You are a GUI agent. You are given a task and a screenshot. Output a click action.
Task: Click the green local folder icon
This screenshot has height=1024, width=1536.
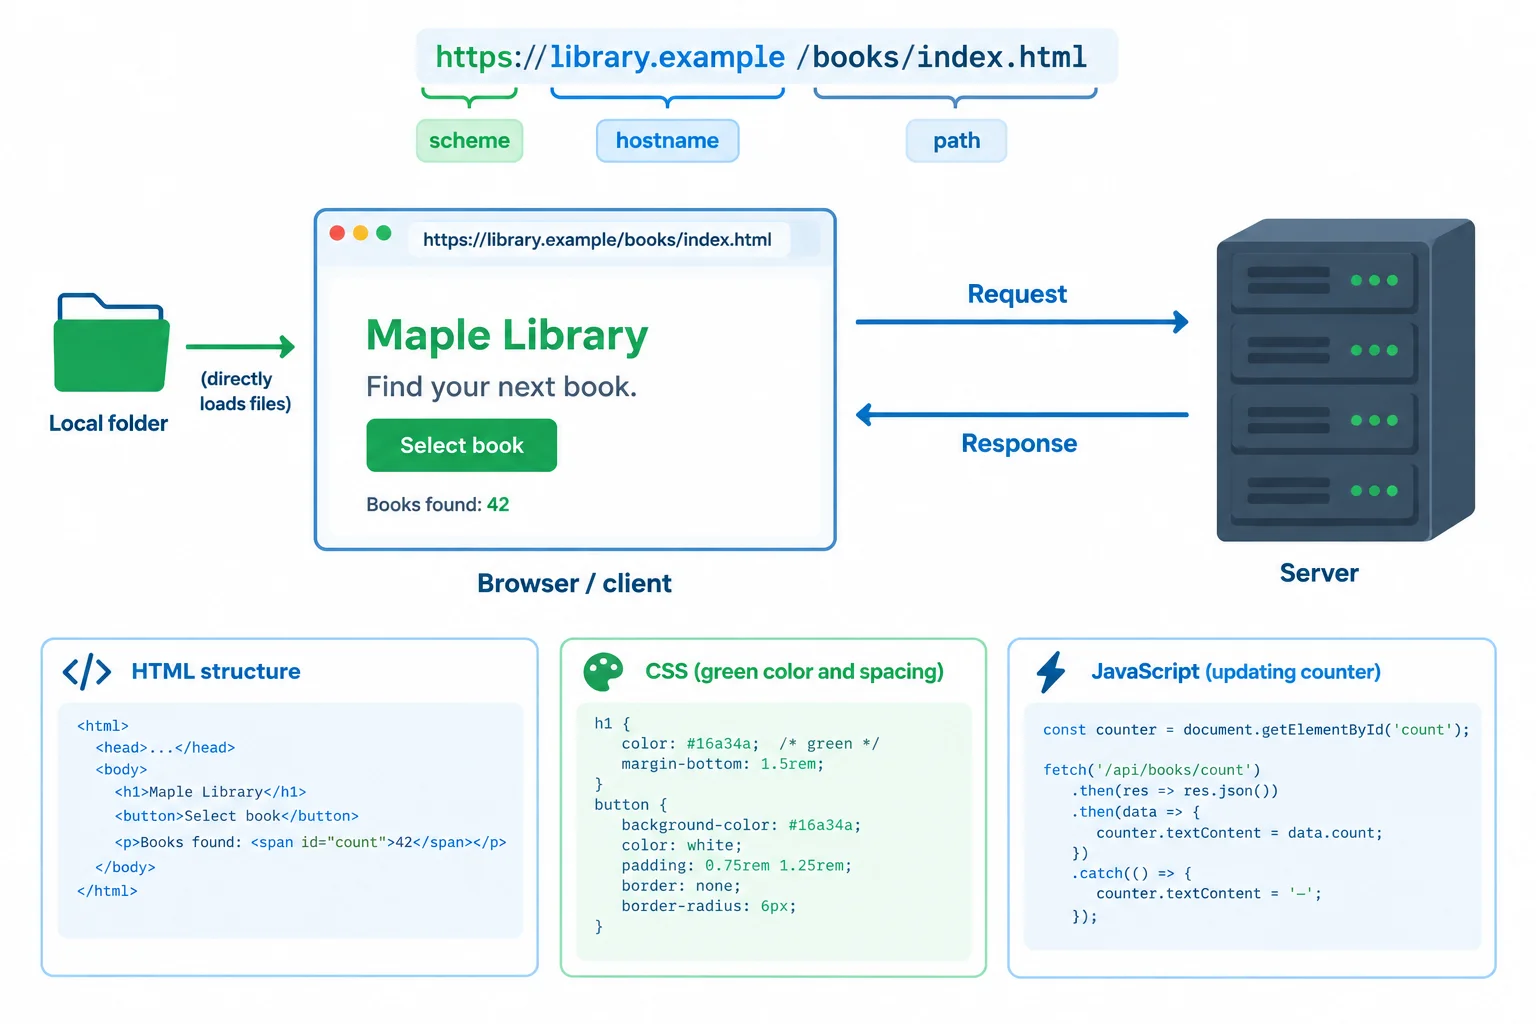[x=111, y=342]
